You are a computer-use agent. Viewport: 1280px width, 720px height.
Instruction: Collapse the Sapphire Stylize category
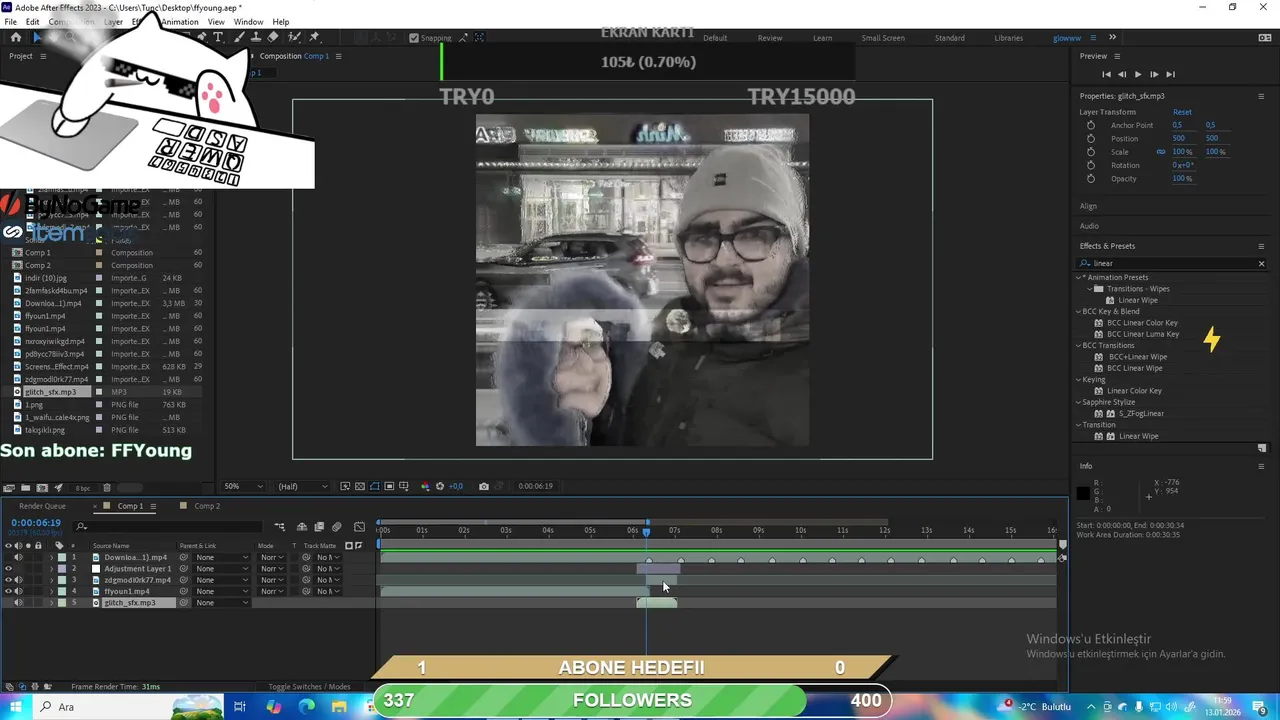pyautogui.click(x=1080, y=402)
